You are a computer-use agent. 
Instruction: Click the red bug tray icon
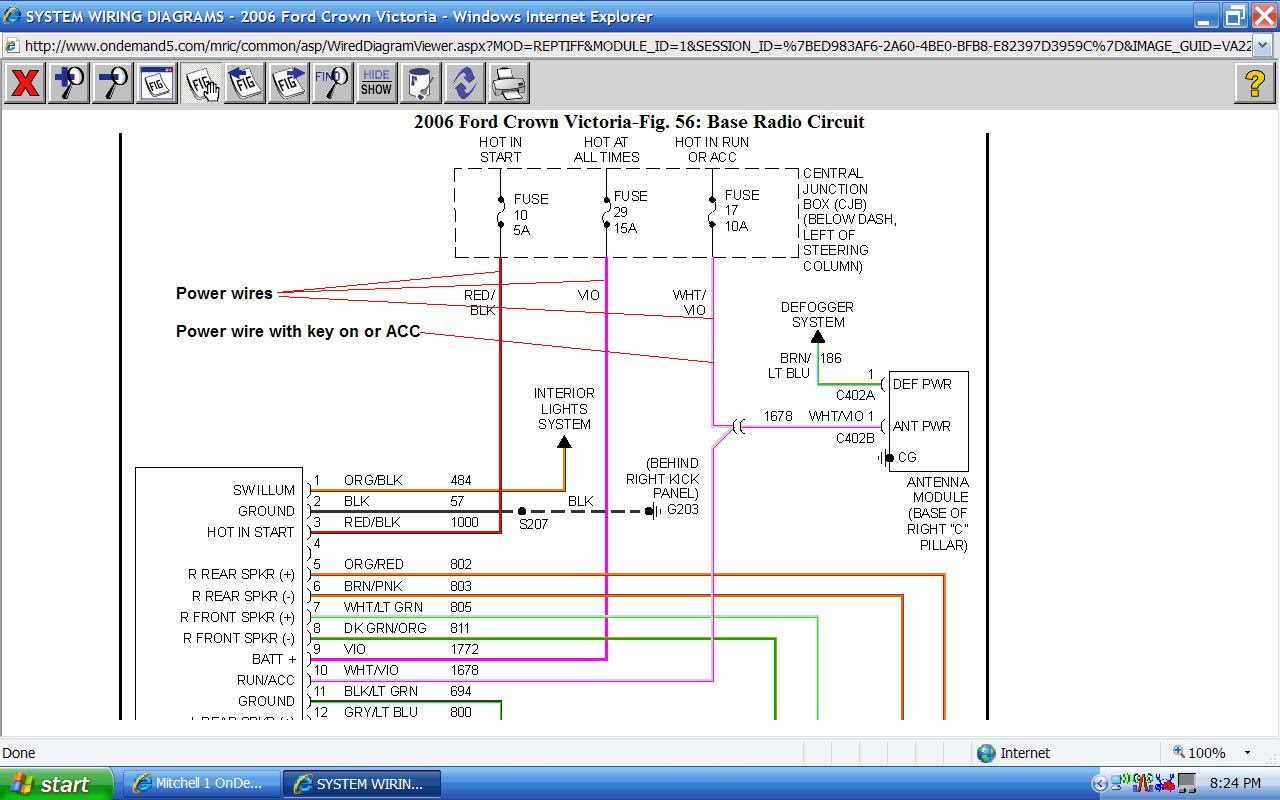(x=1164, y=782)
